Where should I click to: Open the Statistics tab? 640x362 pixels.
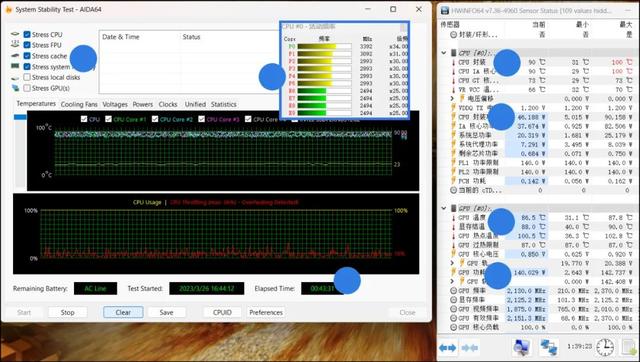point(224,104)
